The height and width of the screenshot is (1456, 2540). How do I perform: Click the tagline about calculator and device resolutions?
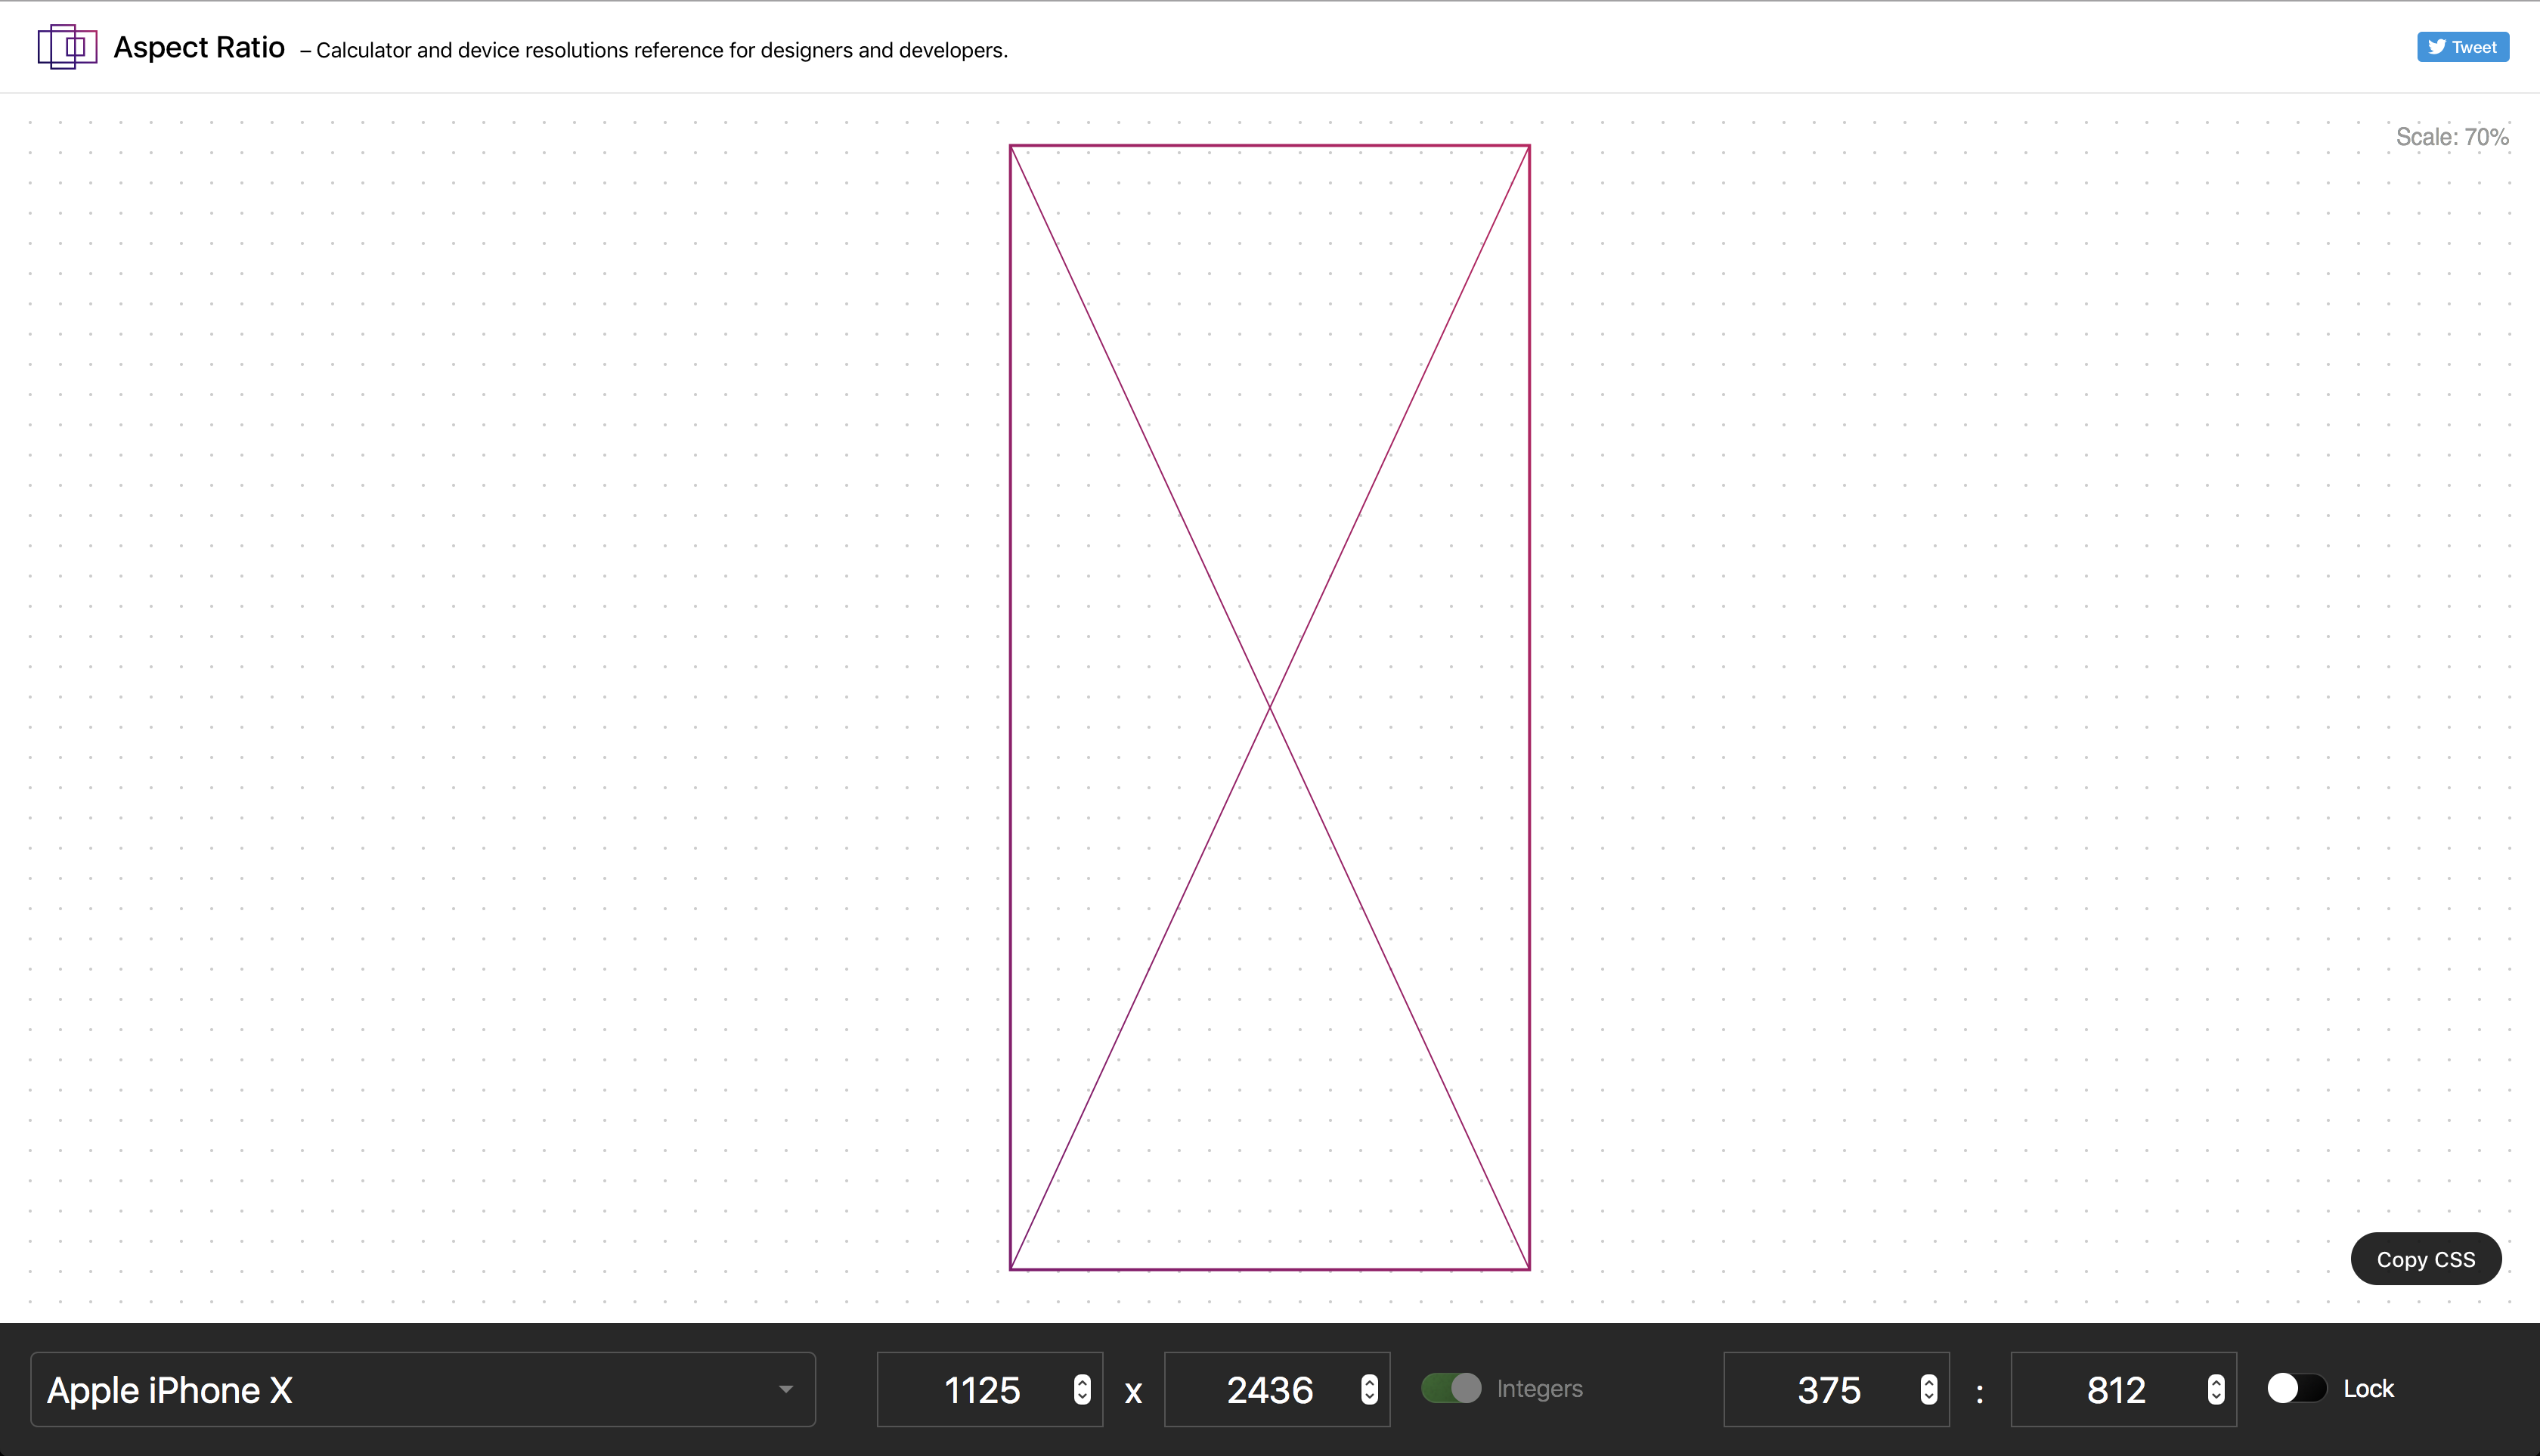coord(654,50)
